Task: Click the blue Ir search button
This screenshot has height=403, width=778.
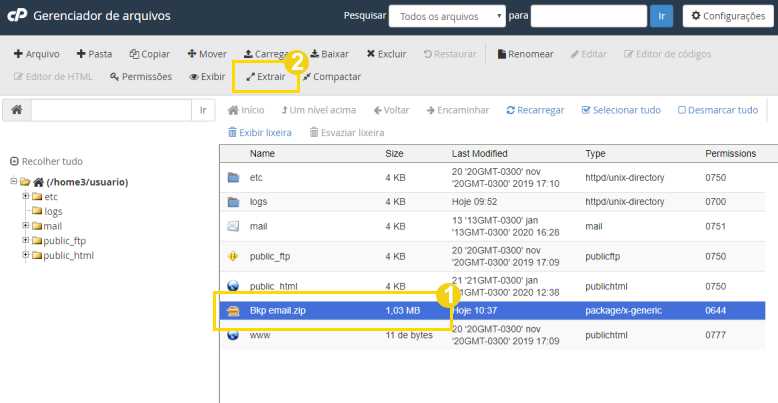Action: point(661,16)
